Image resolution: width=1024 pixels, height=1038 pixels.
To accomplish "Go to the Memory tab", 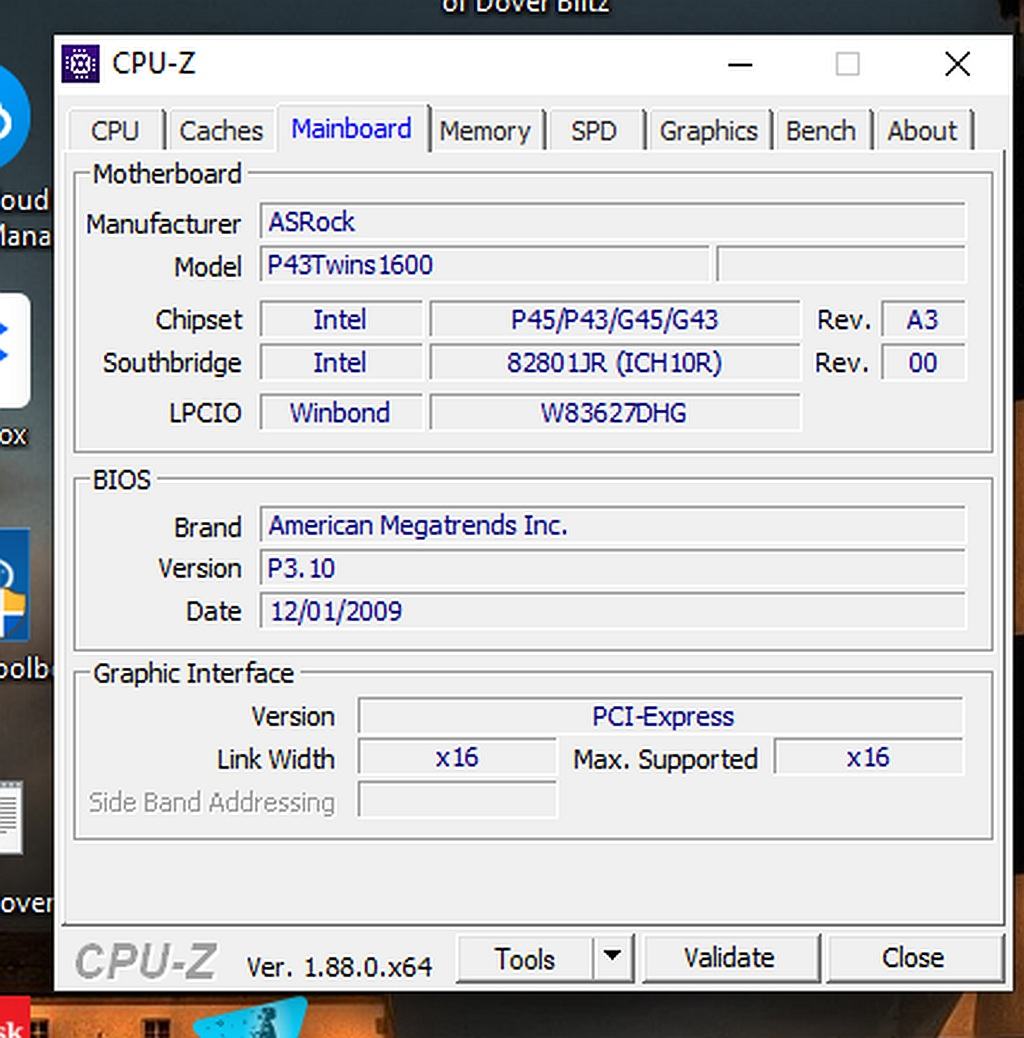I will coord(485,130).
